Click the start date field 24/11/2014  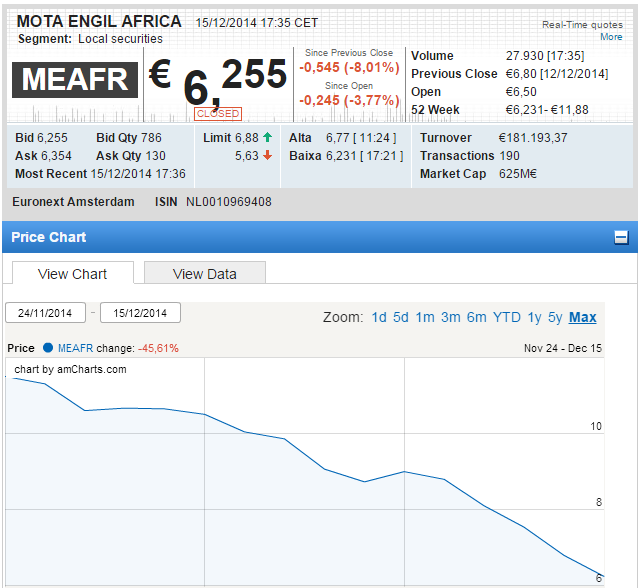tap(45, 313)
